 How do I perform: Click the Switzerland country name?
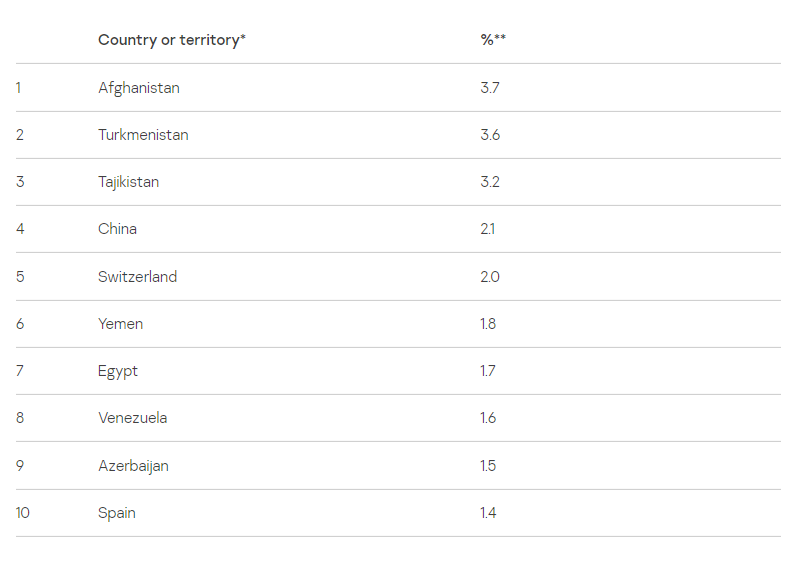click(x=137, y=277)
